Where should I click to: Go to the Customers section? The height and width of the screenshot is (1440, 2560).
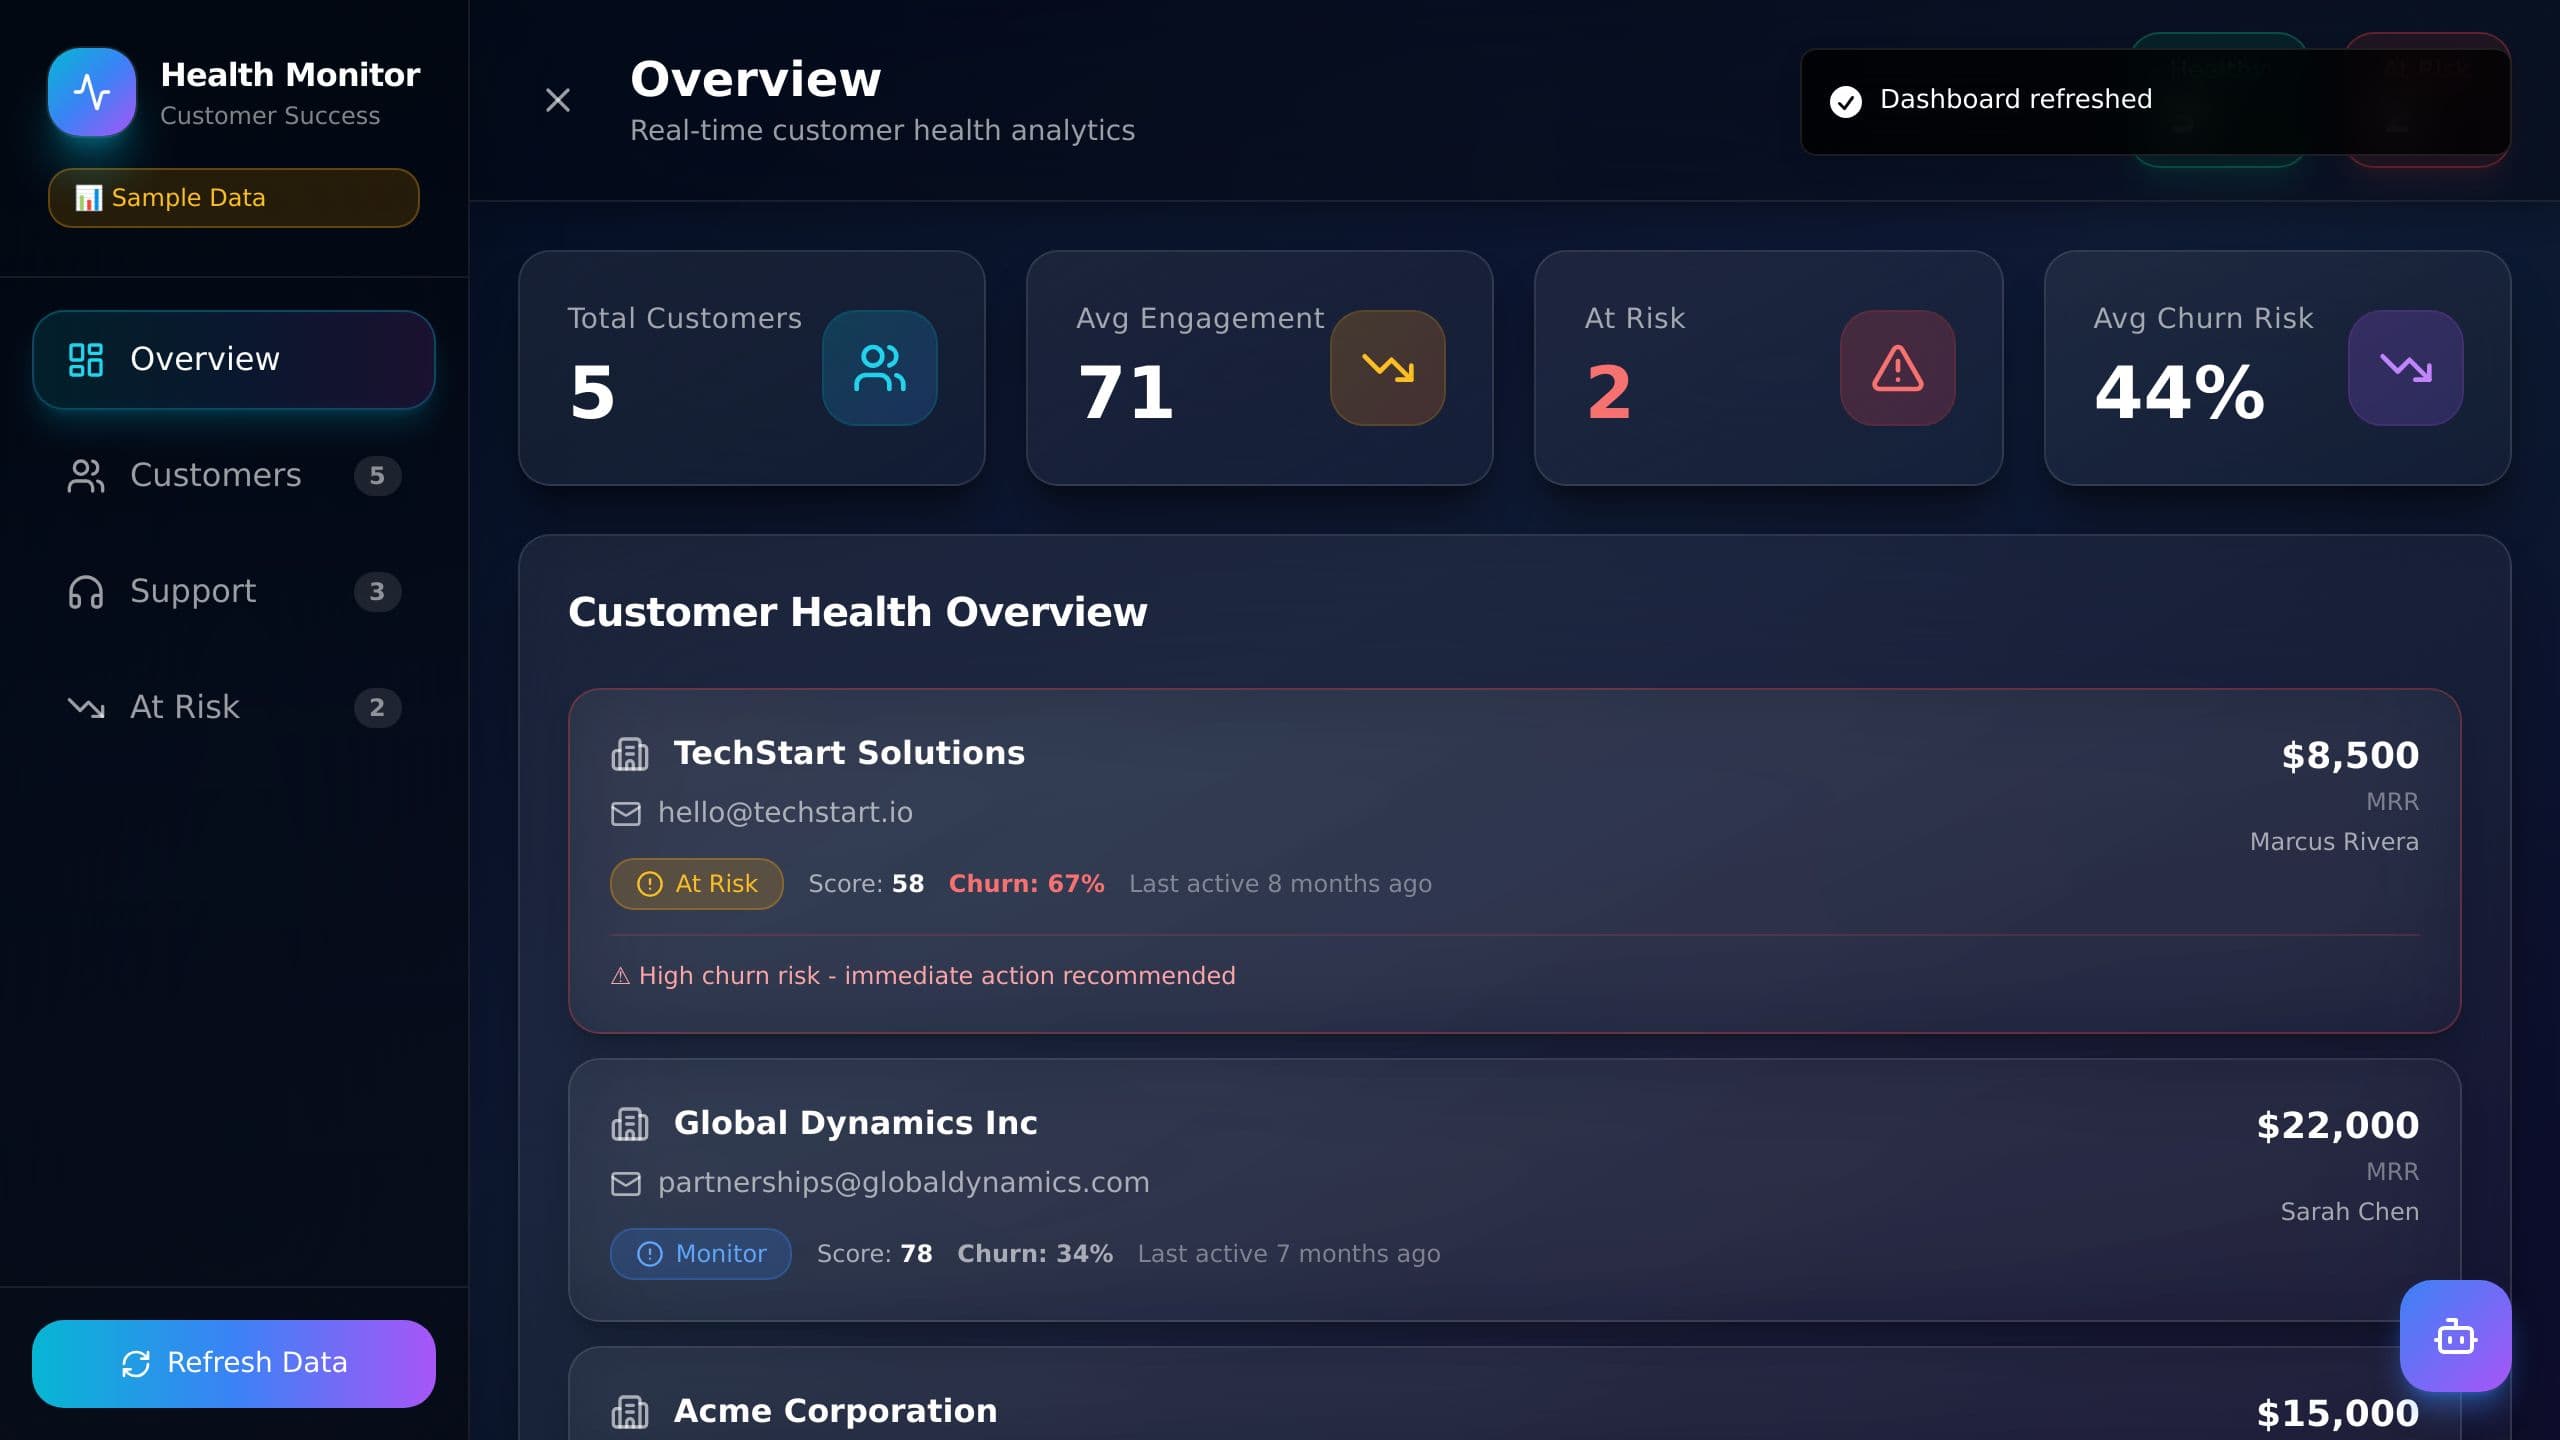click(233, 475)
